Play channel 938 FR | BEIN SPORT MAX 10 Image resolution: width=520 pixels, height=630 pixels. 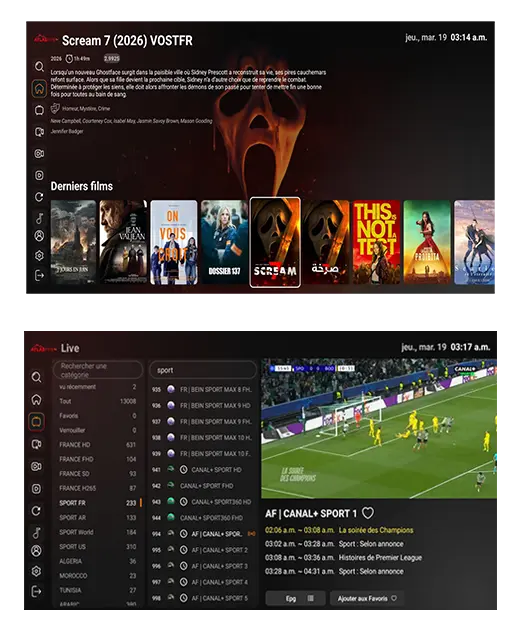pyautogui.click(x=203, y=438)
